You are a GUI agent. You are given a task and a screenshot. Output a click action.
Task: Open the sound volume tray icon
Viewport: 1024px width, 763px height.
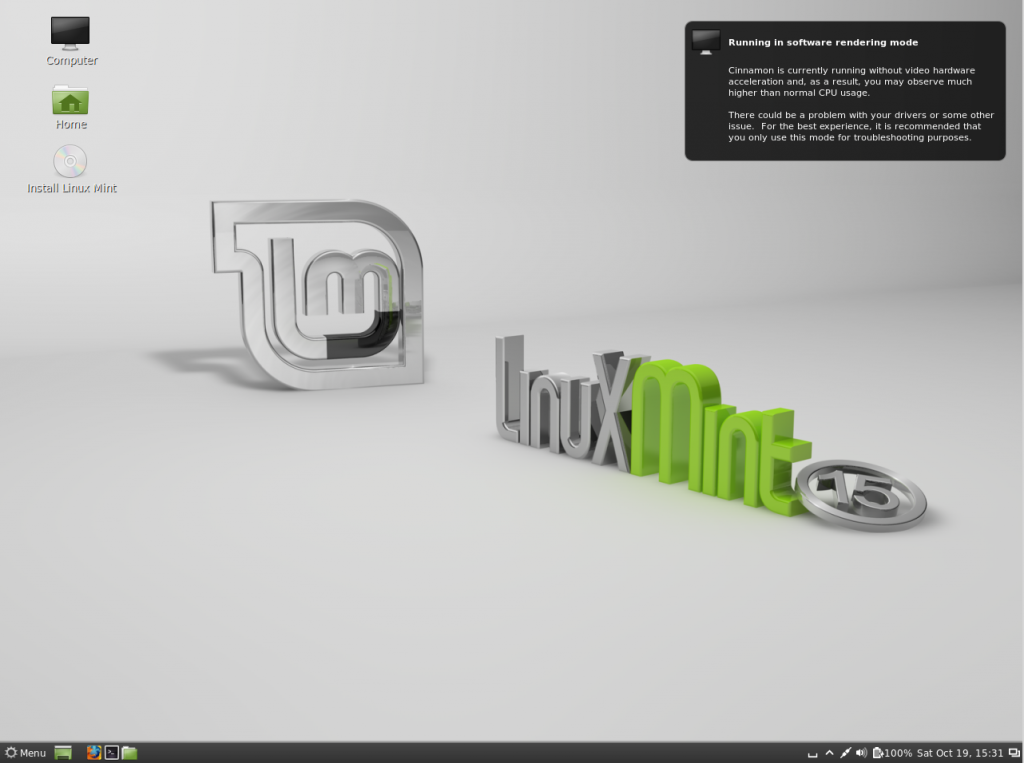coord(861,753)
